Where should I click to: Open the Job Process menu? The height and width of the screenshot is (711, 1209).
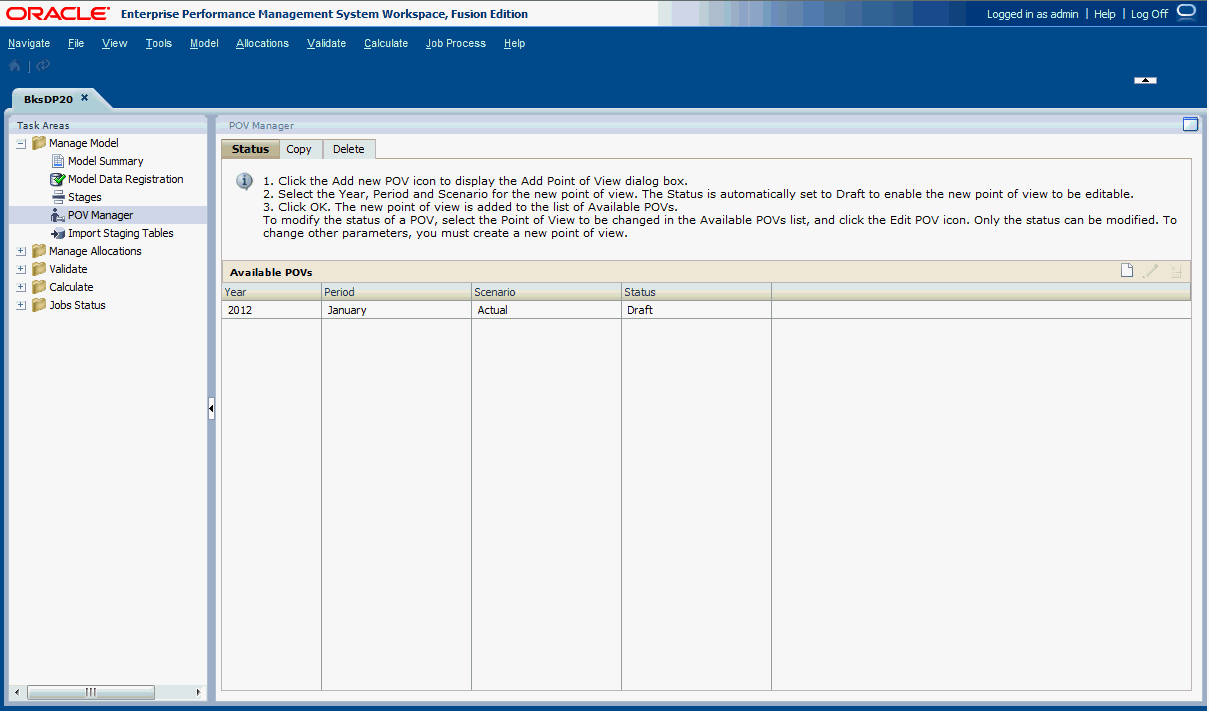click(x=456, y=43)
